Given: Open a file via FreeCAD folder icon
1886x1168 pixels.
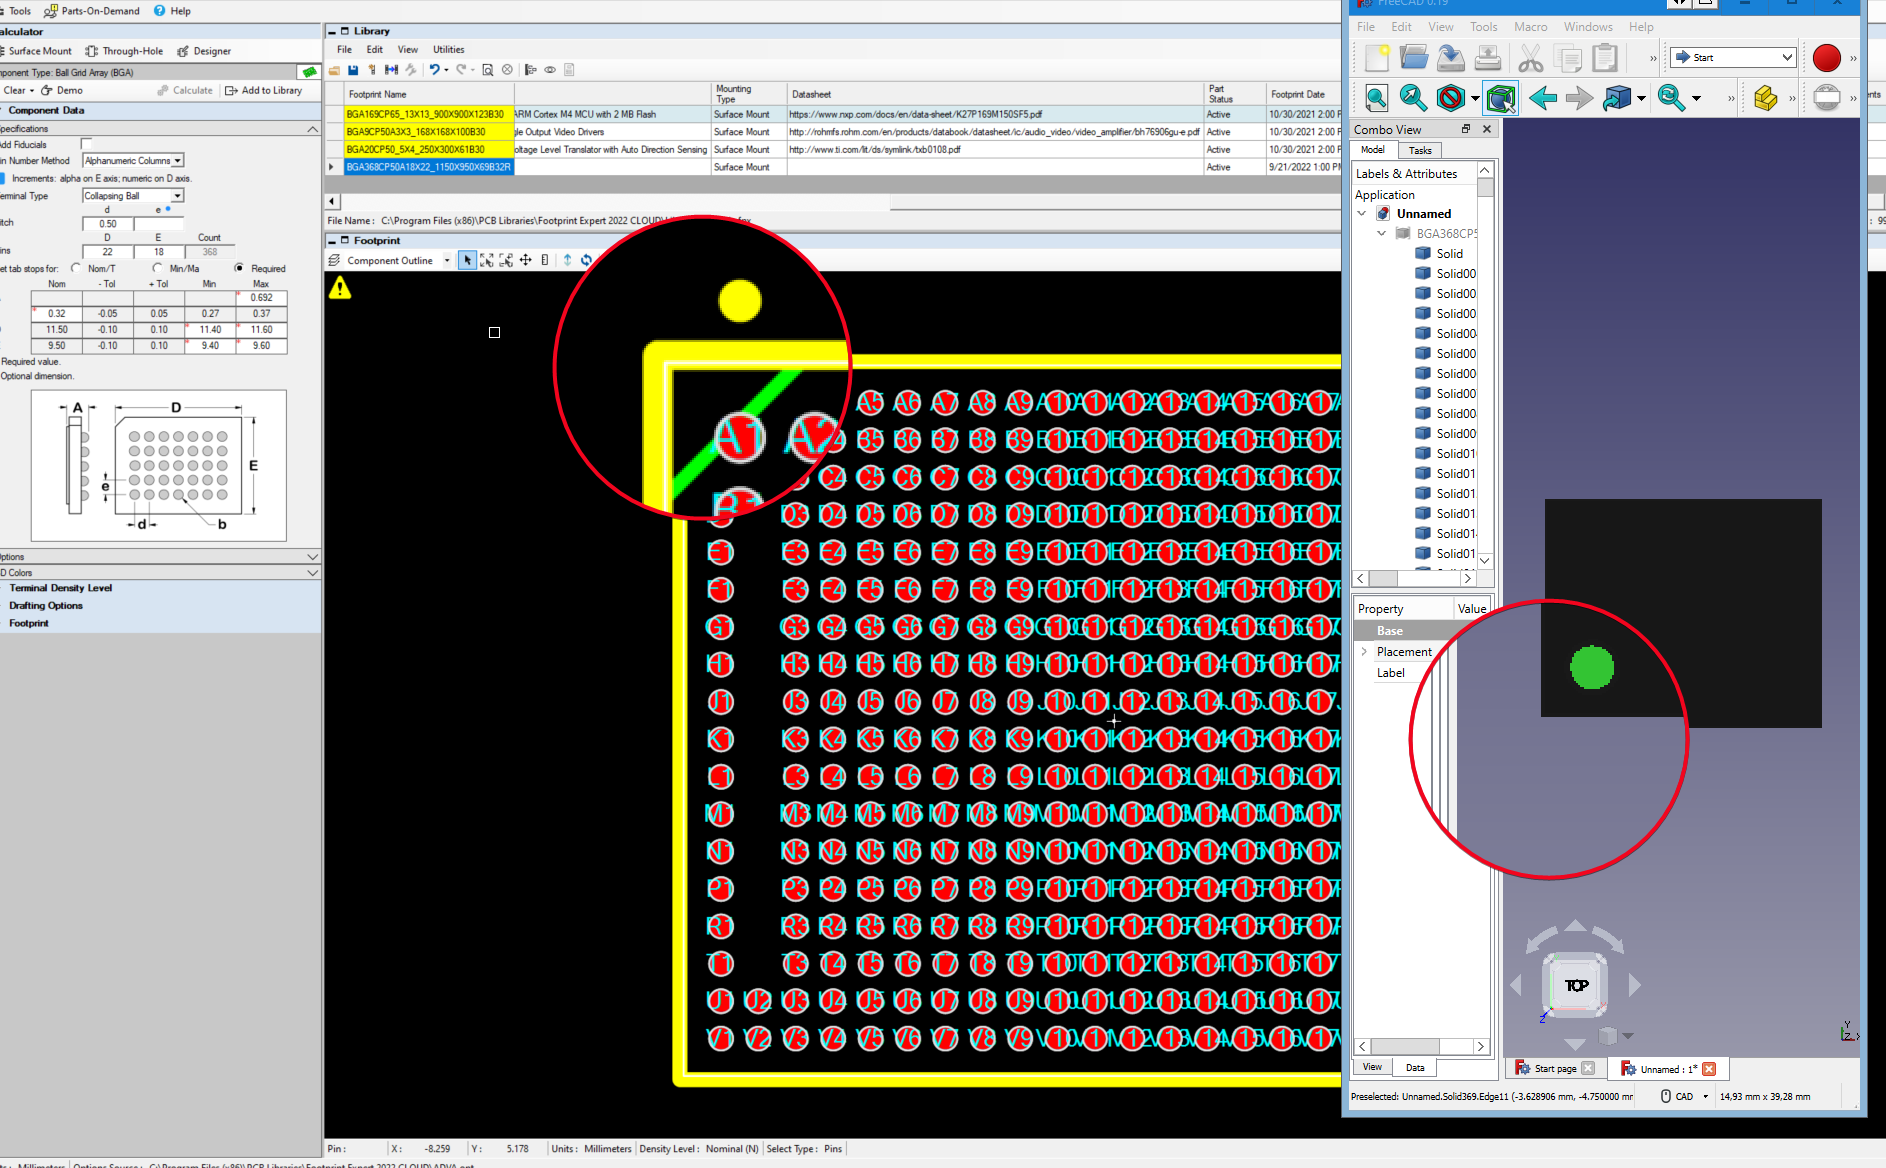Looking at the screenshot, I should 1413,58.
